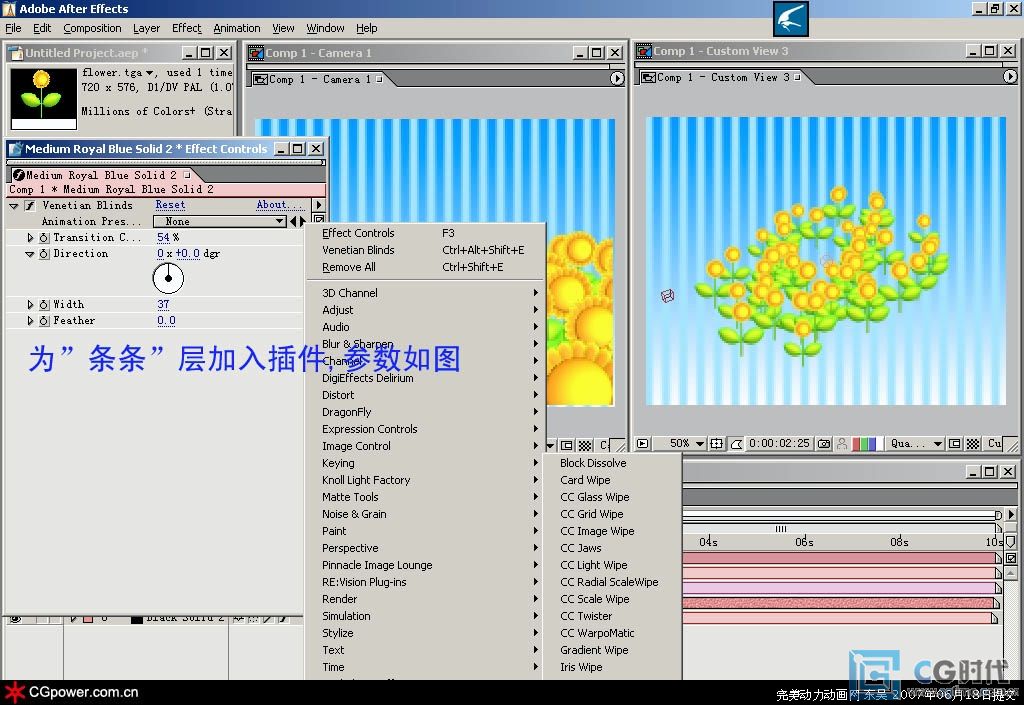This screenshot has width=1024, height=705.
Task: Click the RGB channels icon in Custom View
Action: pos(866,443)
